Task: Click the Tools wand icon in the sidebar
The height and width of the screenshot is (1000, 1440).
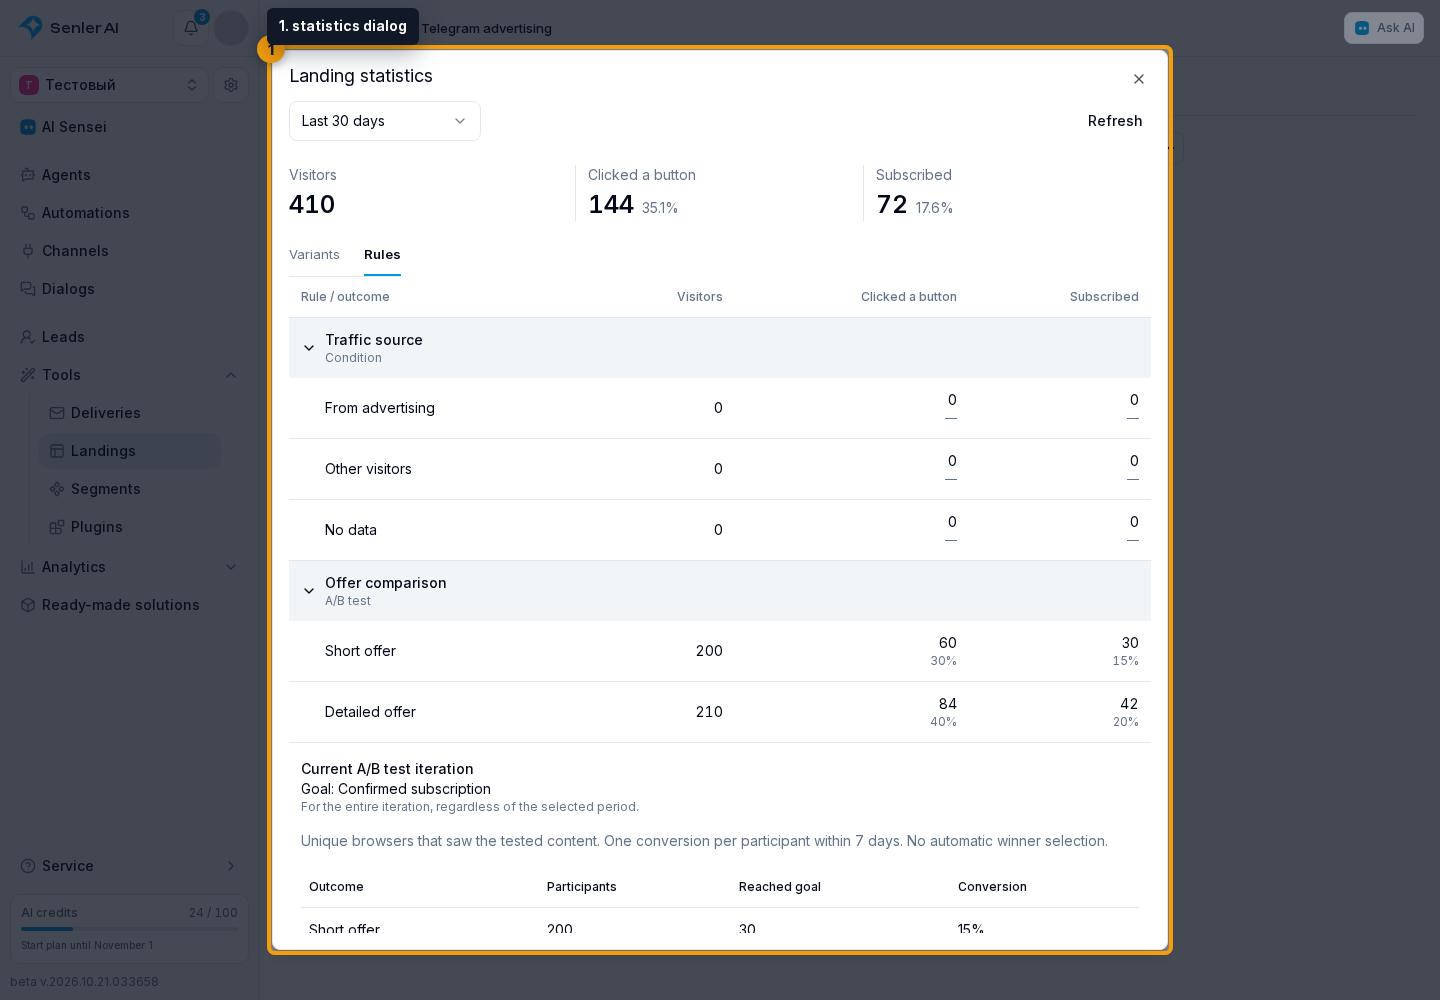Action: click(28, 375)
